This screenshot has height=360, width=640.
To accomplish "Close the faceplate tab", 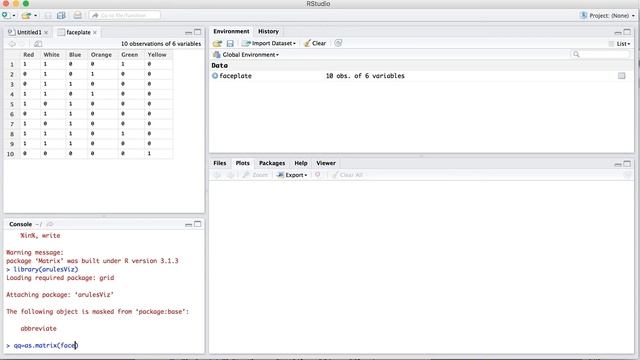I will pyautogui.click(x=95, y=32).
